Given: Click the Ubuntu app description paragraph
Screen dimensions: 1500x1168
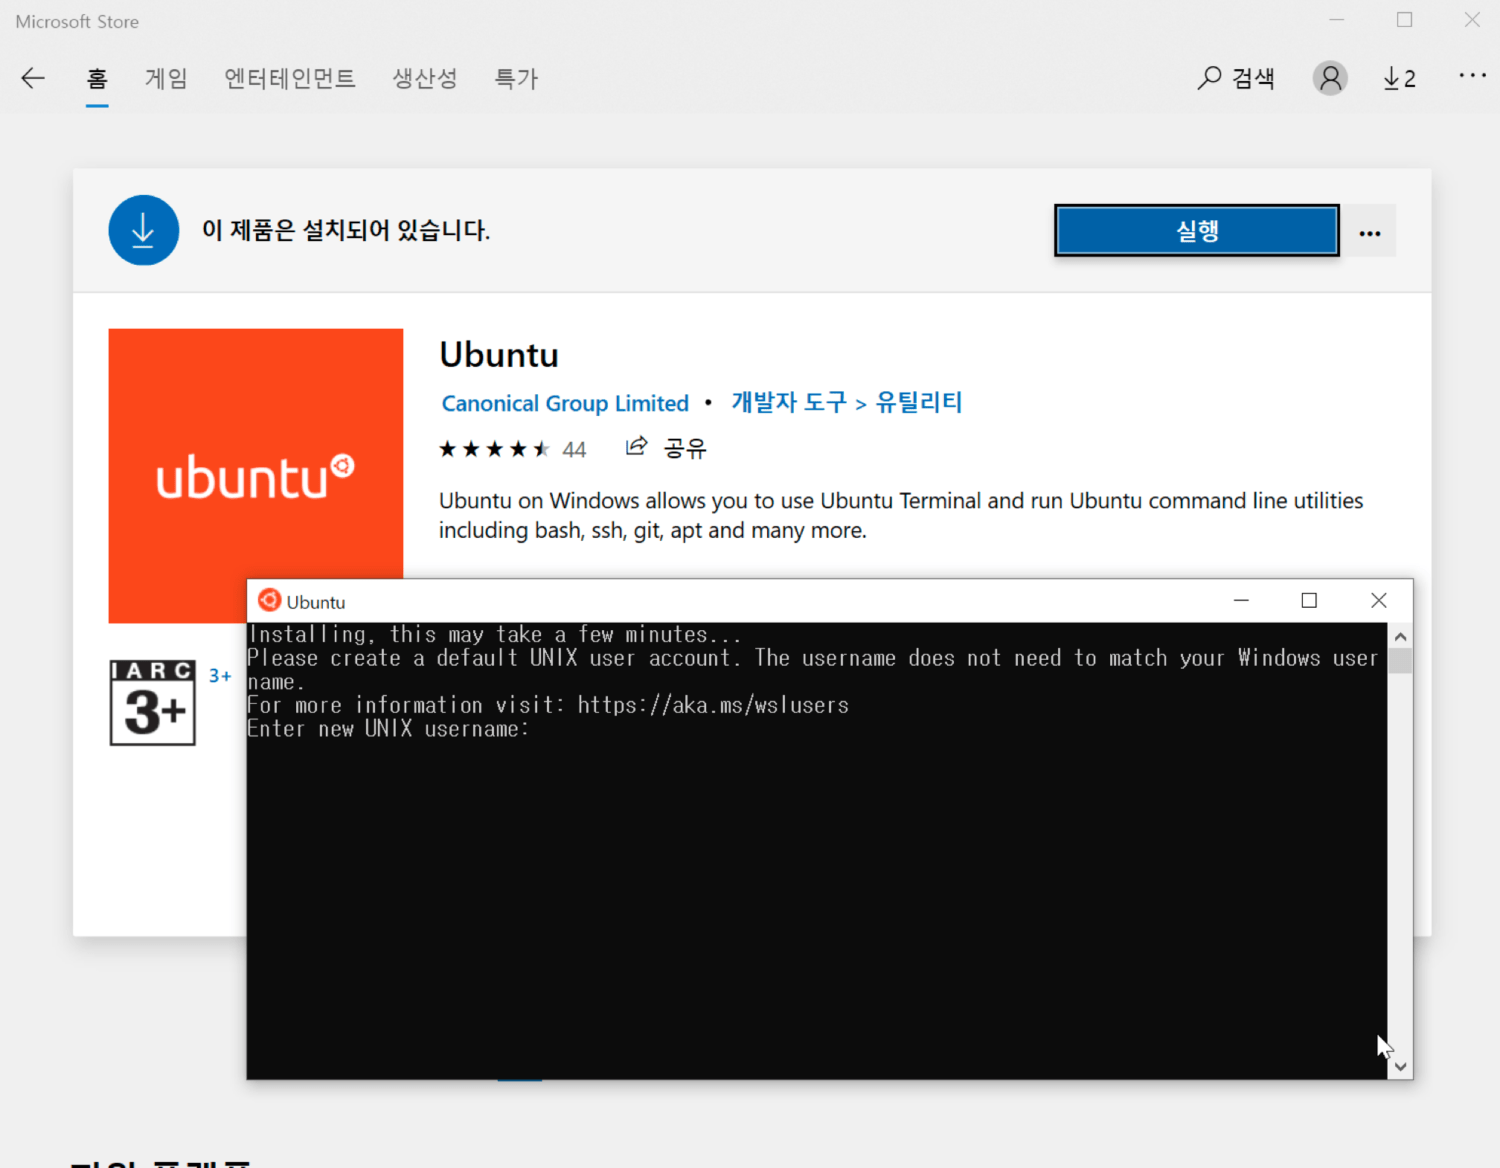Looking at the screenshot, I should click(x=901, y=515).
